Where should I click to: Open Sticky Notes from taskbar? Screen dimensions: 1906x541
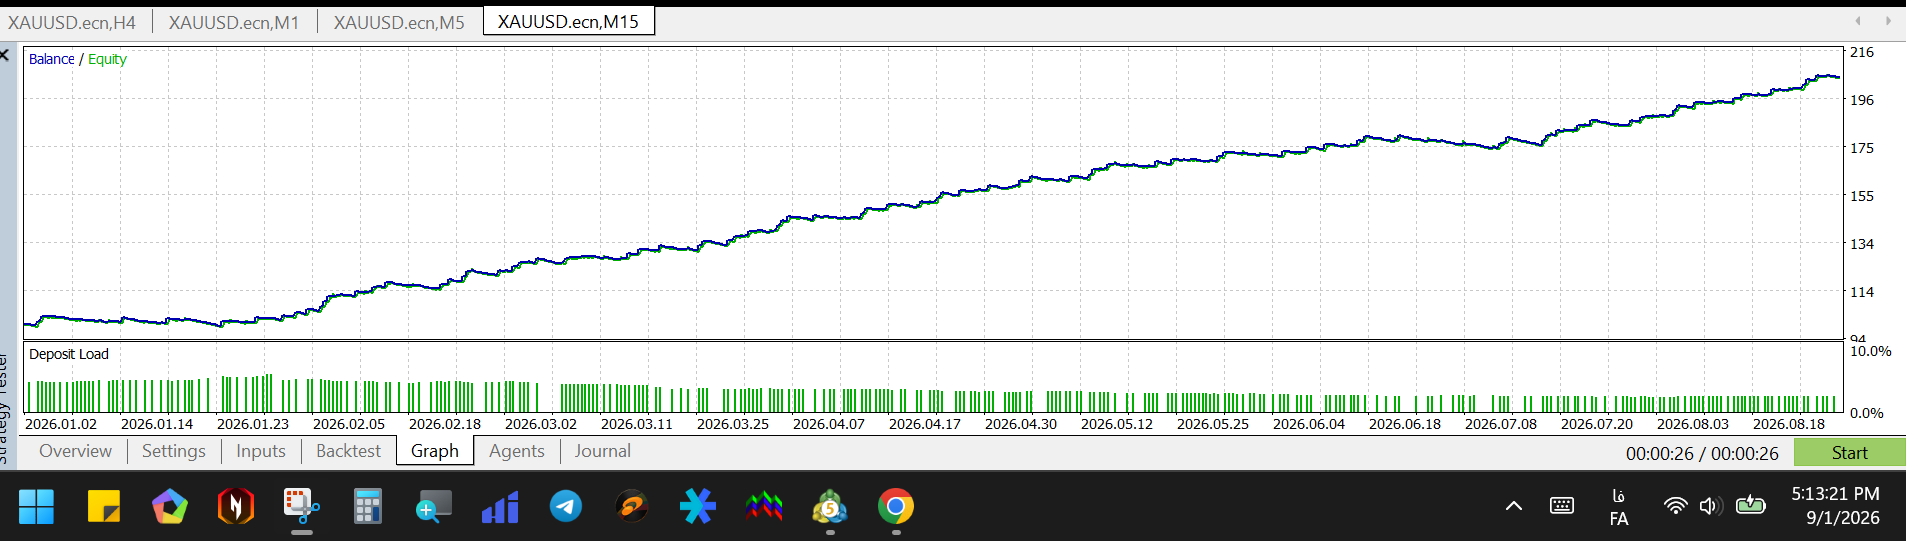coord(103,507)
